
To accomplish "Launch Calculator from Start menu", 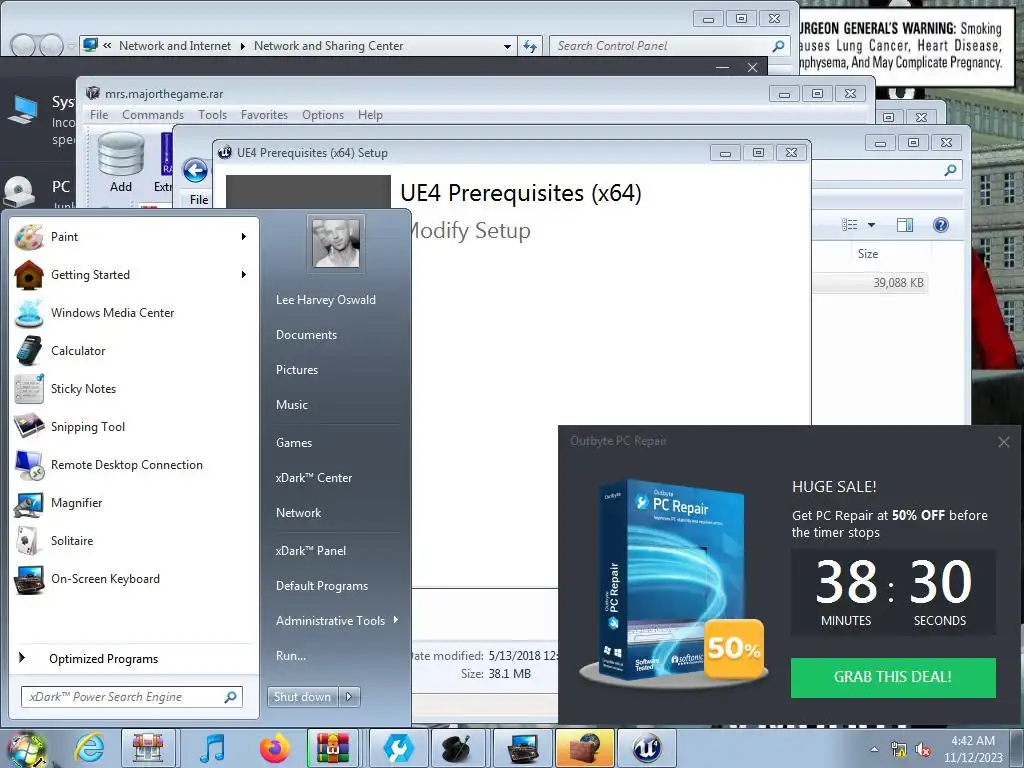I will point(131,351).
